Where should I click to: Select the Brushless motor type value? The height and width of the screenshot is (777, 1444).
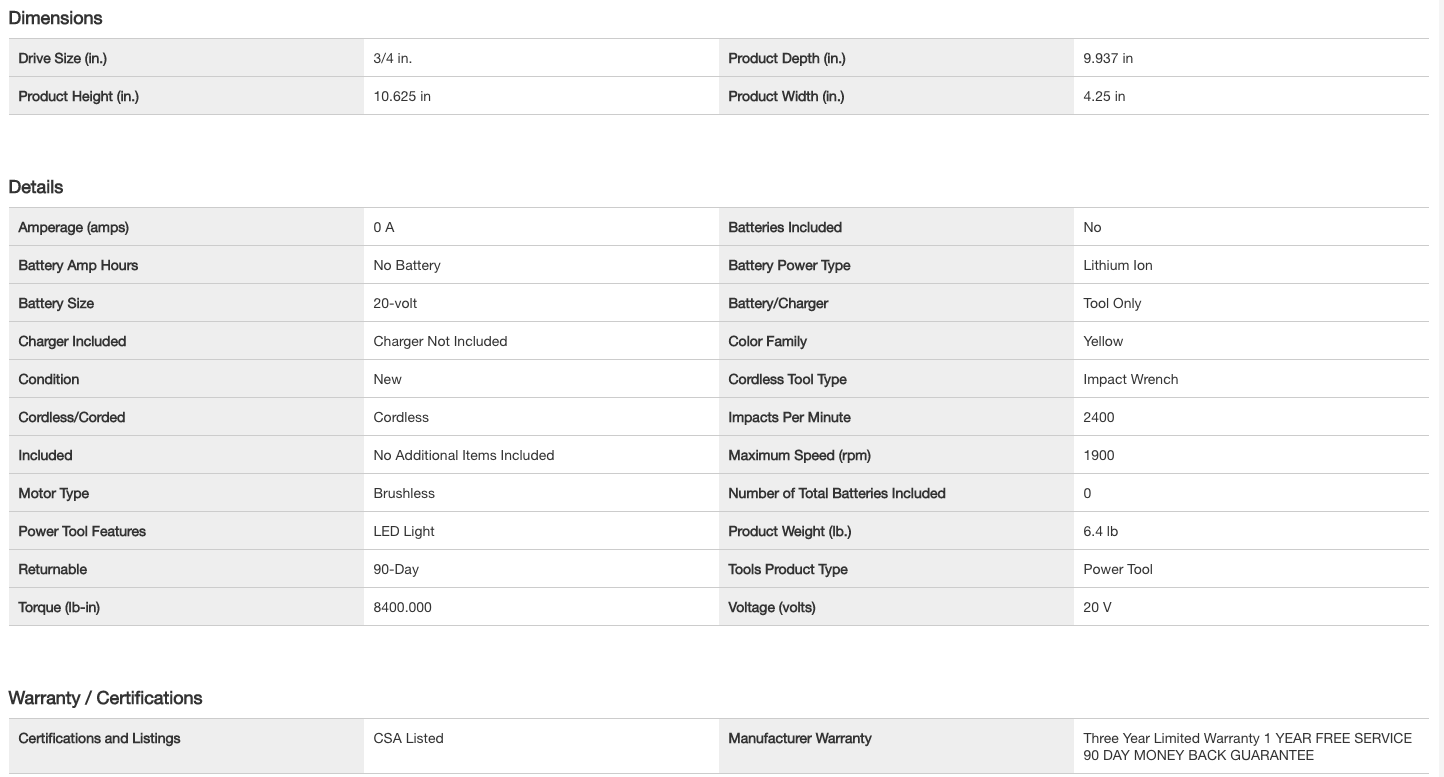(404, 493)
